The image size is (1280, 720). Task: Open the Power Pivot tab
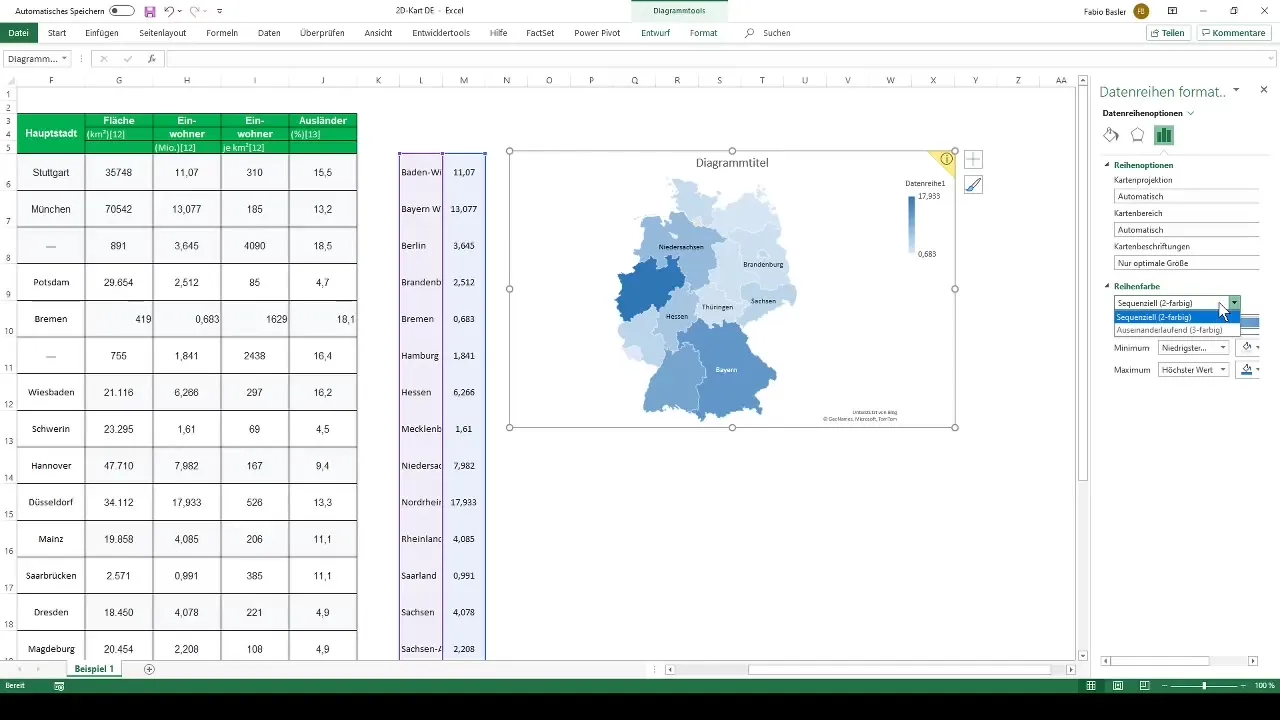(x=597, y=33)
